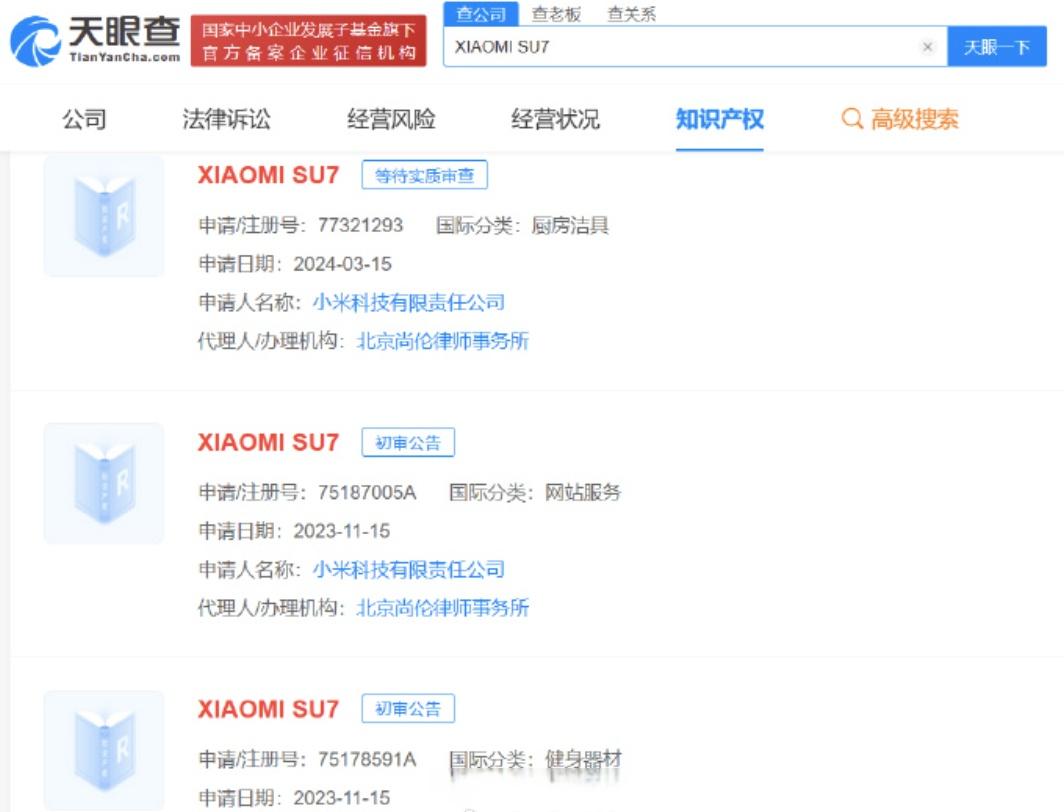Open 北京尚伦律师事务所 link in 75187005A entry
Viewport: 1064px width, 812px height.
click(x=442, y=607)
